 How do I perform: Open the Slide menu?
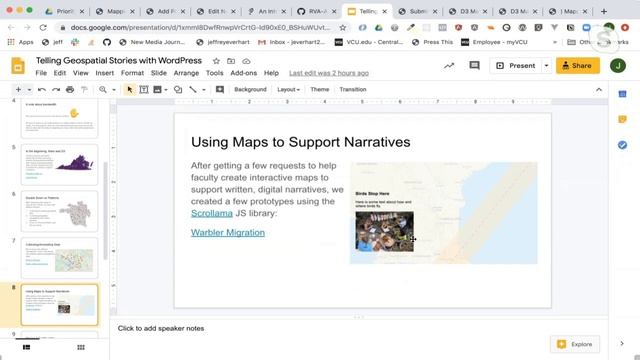(x=159, y=73)
